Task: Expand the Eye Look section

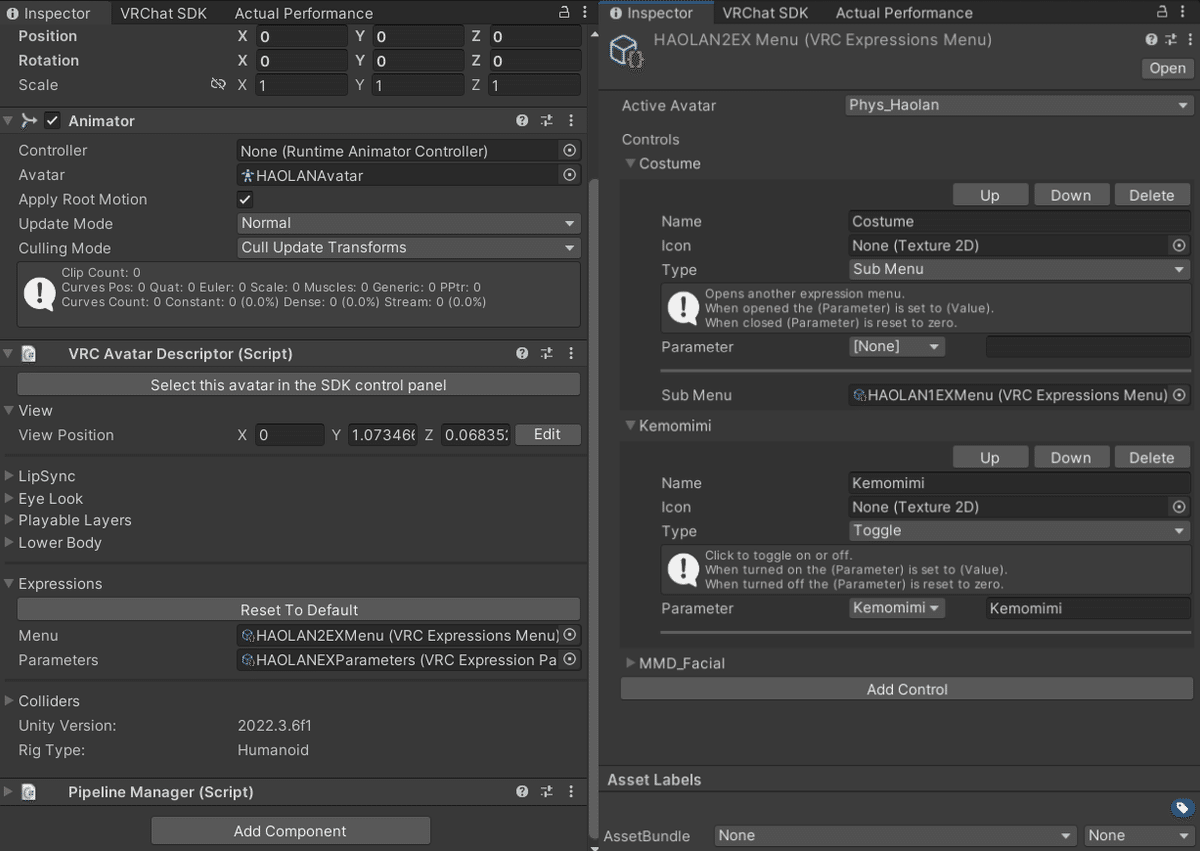Action: pyautogui.click(x=10, y=499)
